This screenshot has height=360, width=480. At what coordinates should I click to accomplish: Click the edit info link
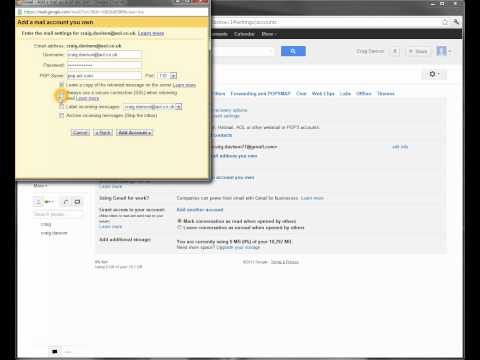400,147
